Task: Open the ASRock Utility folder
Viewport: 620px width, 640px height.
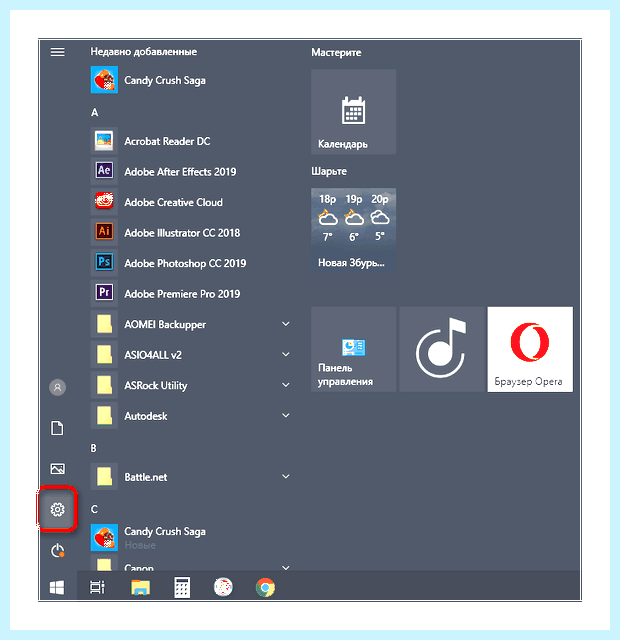Action: coord(190,385)
